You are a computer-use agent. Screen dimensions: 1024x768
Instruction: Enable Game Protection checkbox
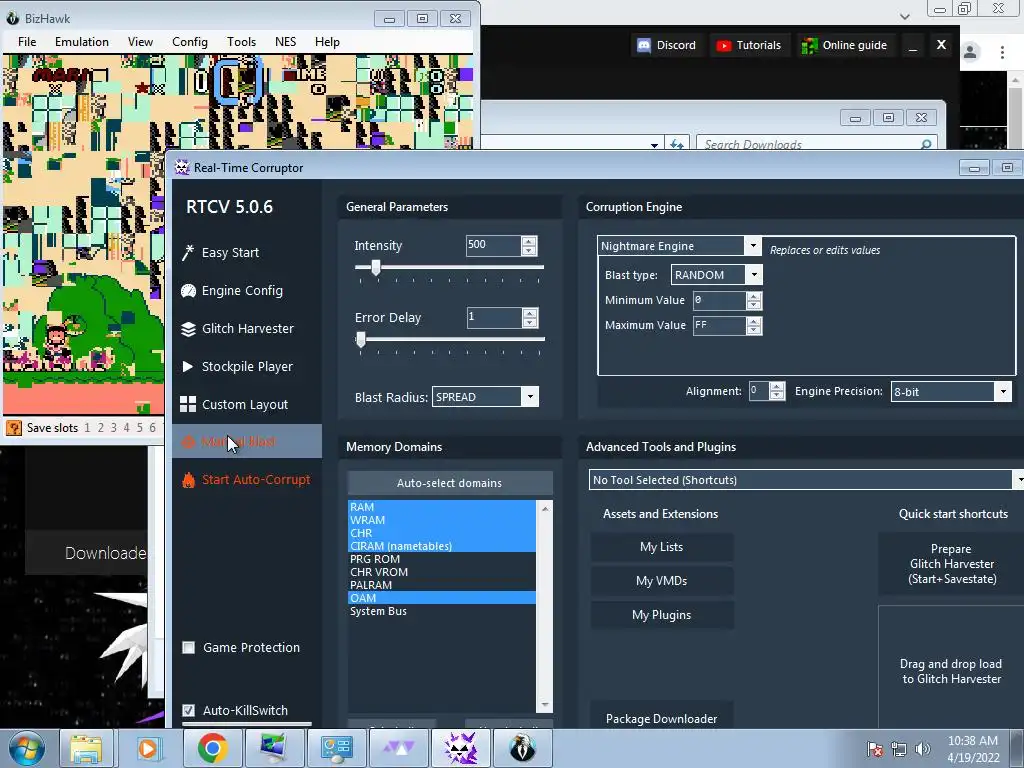click(x=188, y=647)
